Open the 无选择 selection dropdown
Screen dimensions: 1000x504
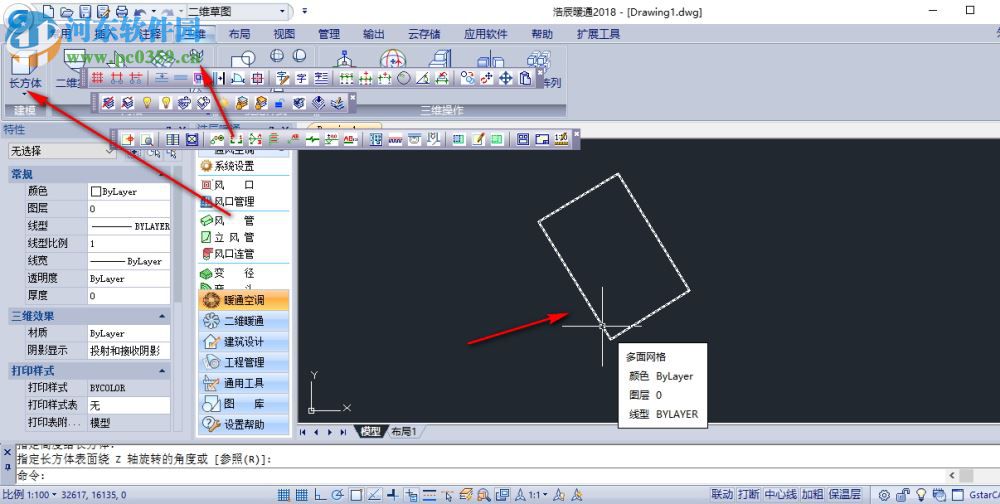coord(62,151)
